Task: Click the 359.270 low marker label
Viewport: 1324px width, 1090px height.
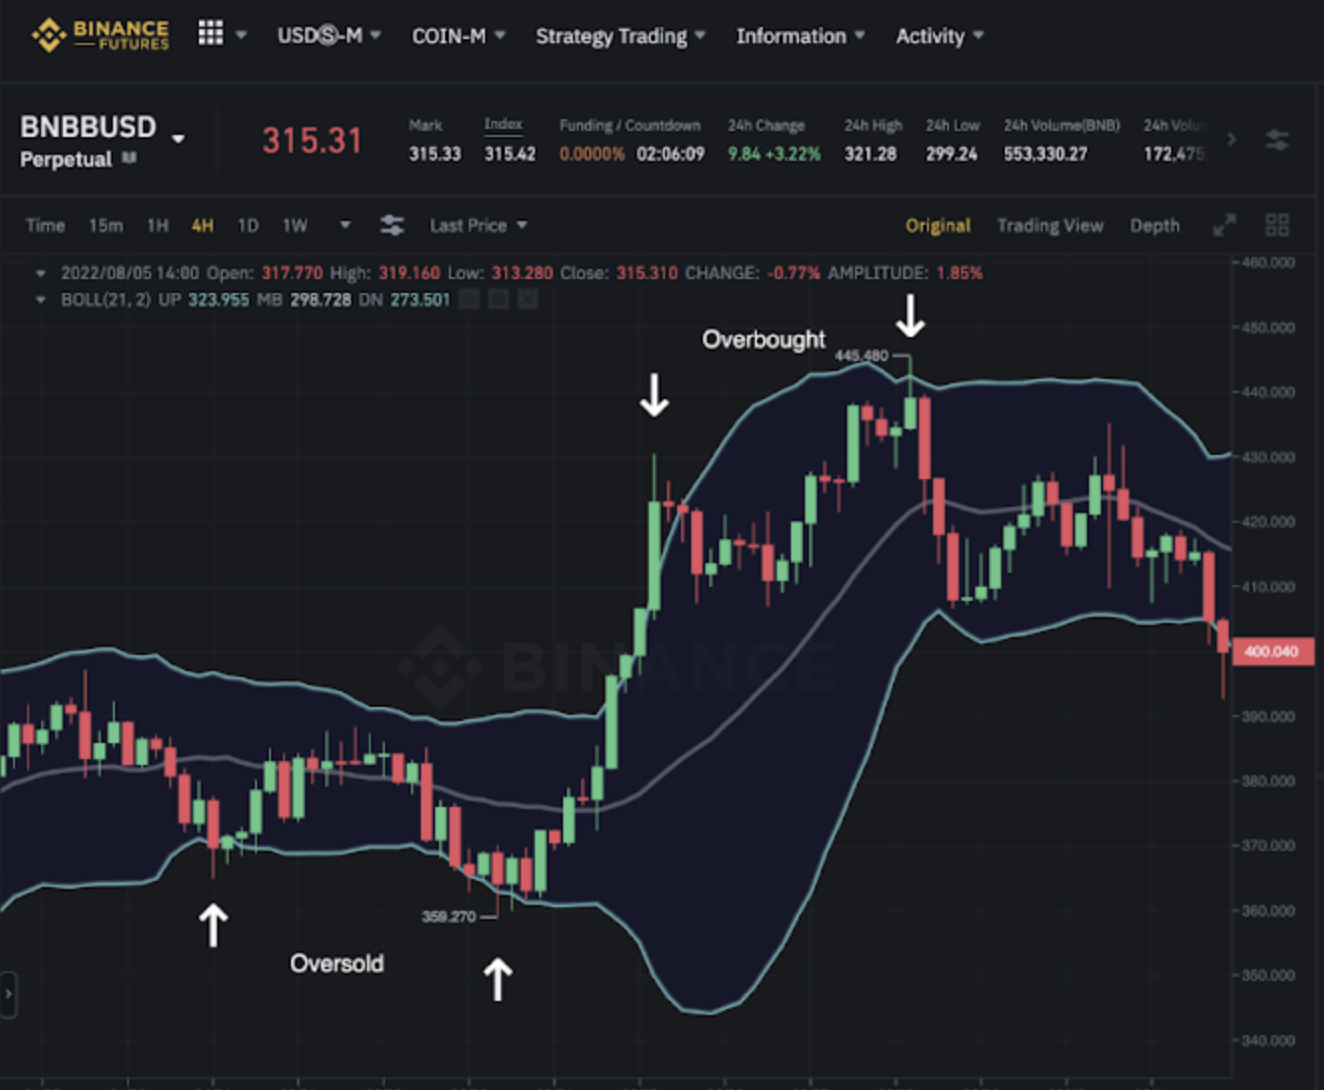Action: click(449, 916)
